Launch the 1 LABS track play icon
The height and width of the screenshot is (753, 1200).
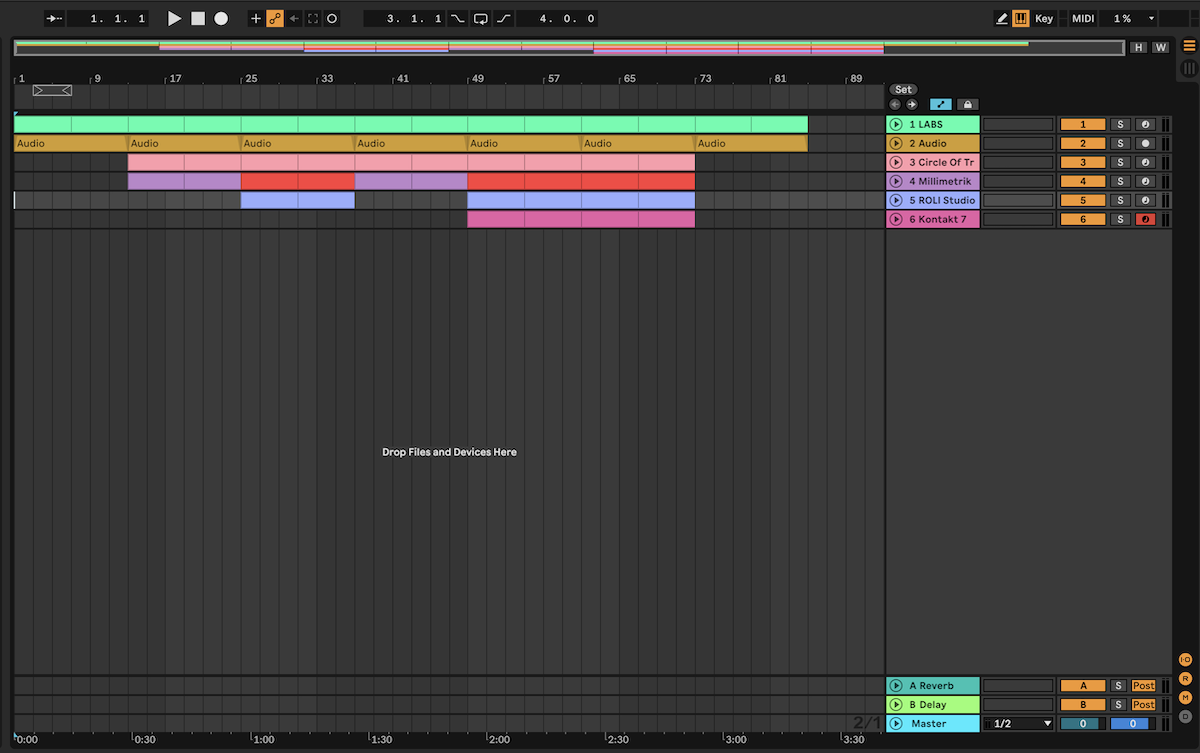(896, 124)
